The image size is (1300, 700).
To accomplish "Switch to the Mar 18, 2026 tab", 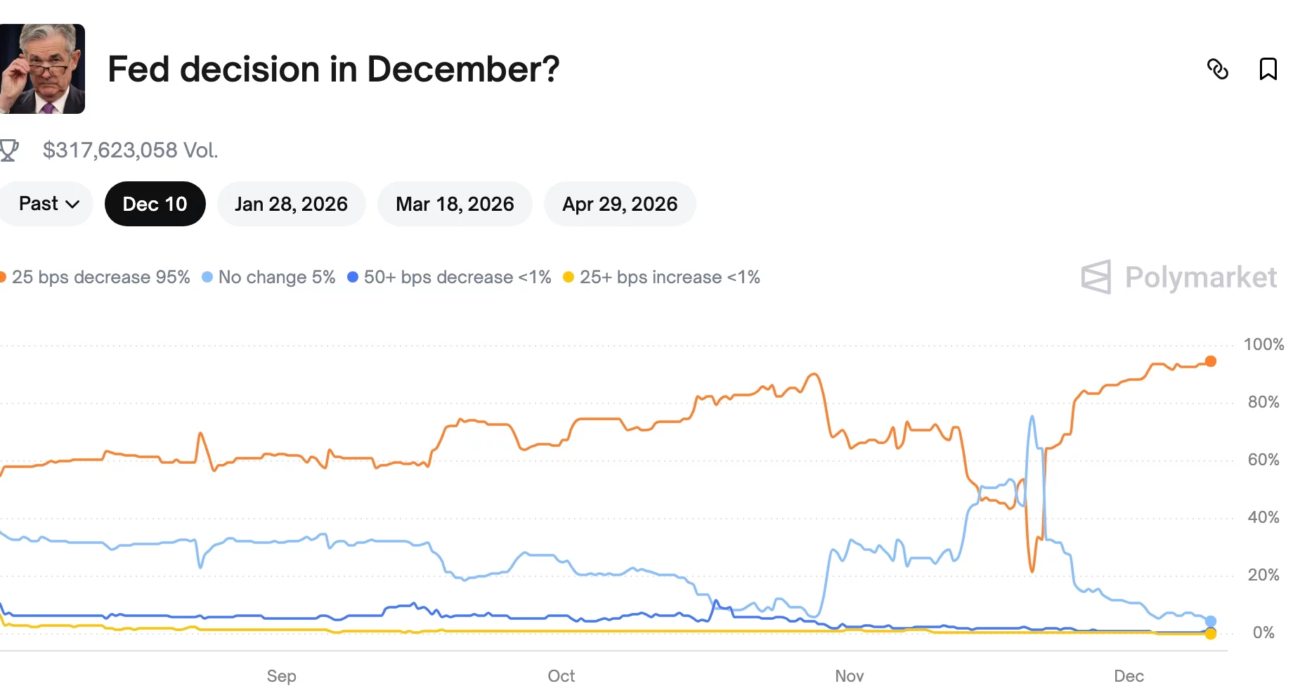I will (x=455, y=204).
